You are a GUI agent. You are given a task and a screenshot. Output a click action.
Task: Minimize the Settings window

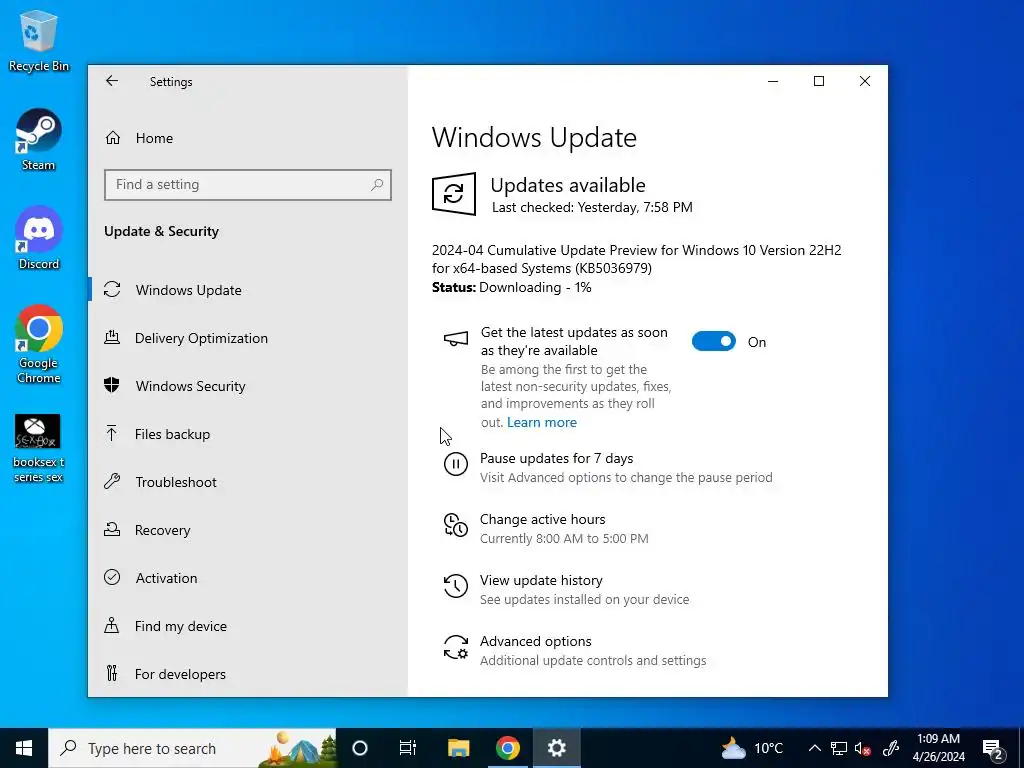[x=773, y=81]
